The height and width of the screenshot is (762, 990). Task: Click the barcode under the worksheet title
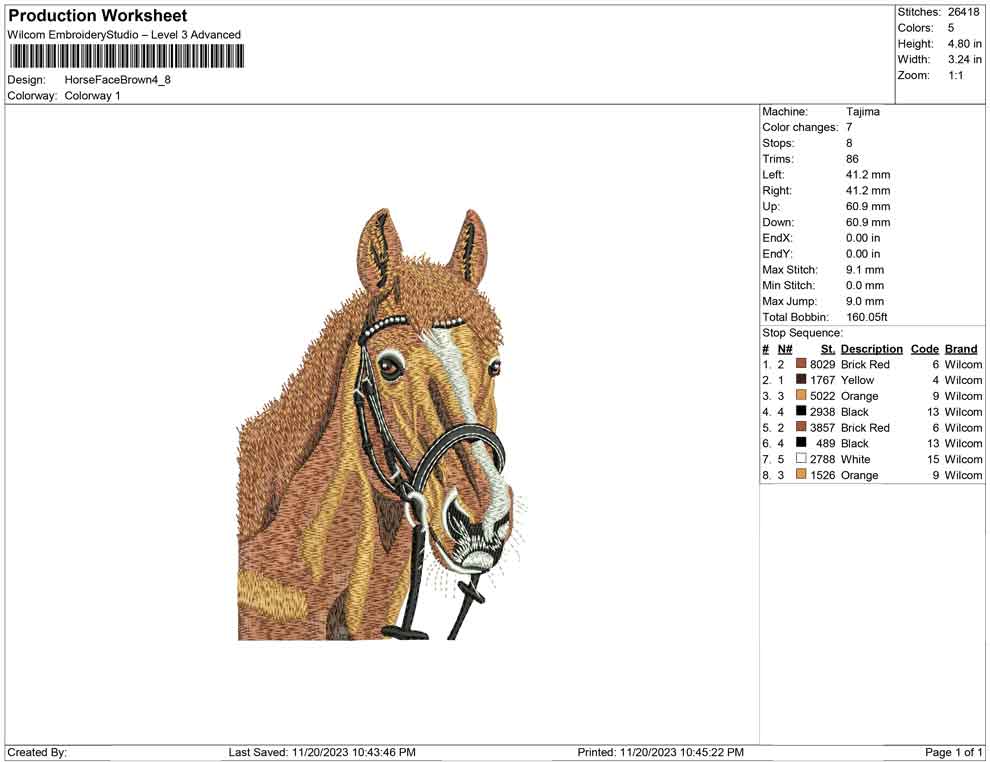click(x=124, y=56)
